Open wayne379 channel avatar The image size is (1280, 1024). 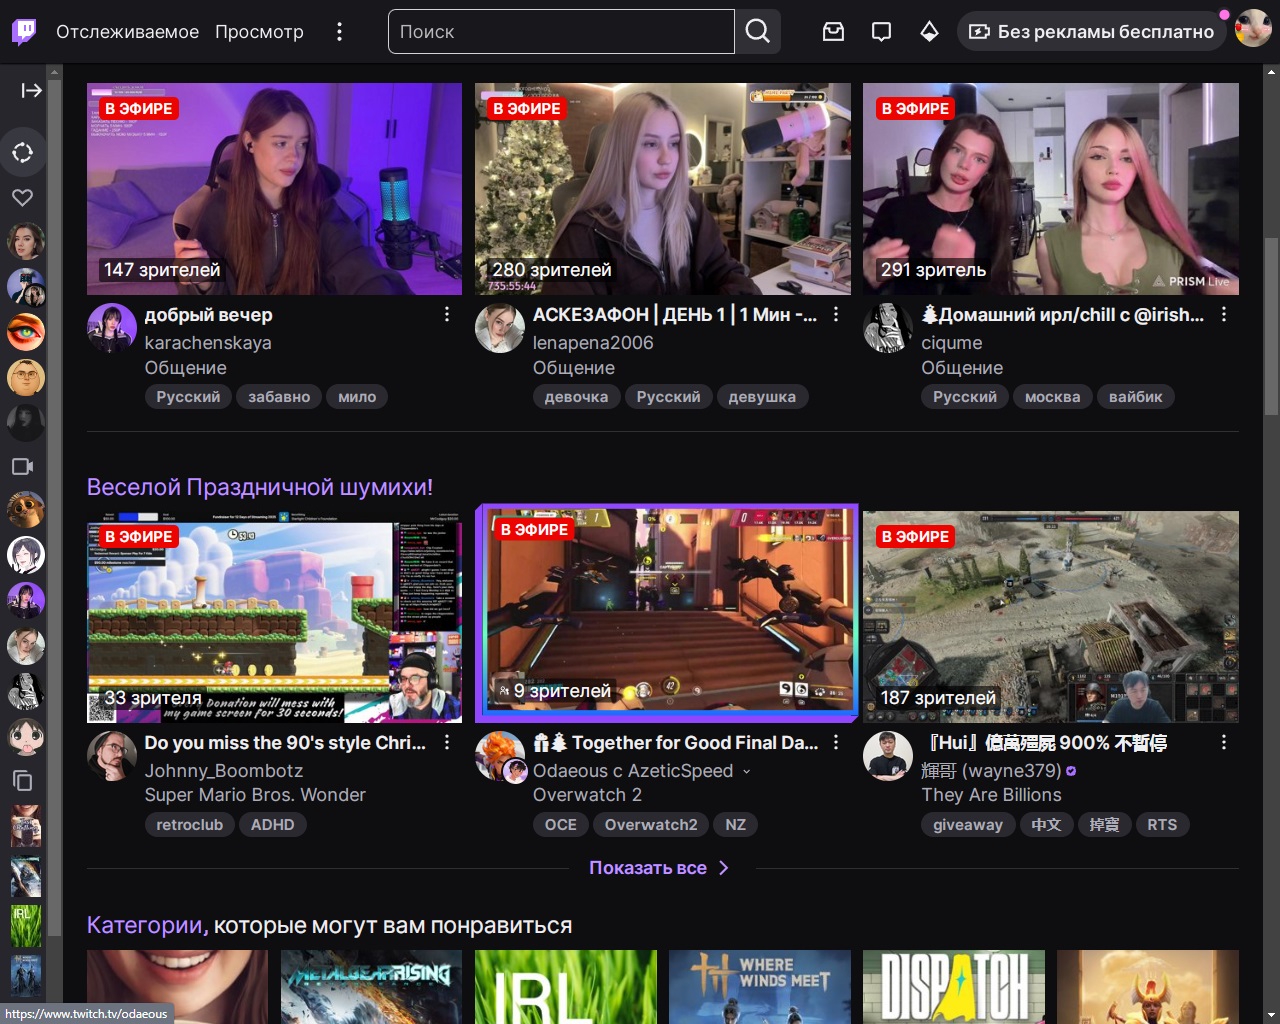[x=888, y=756]
